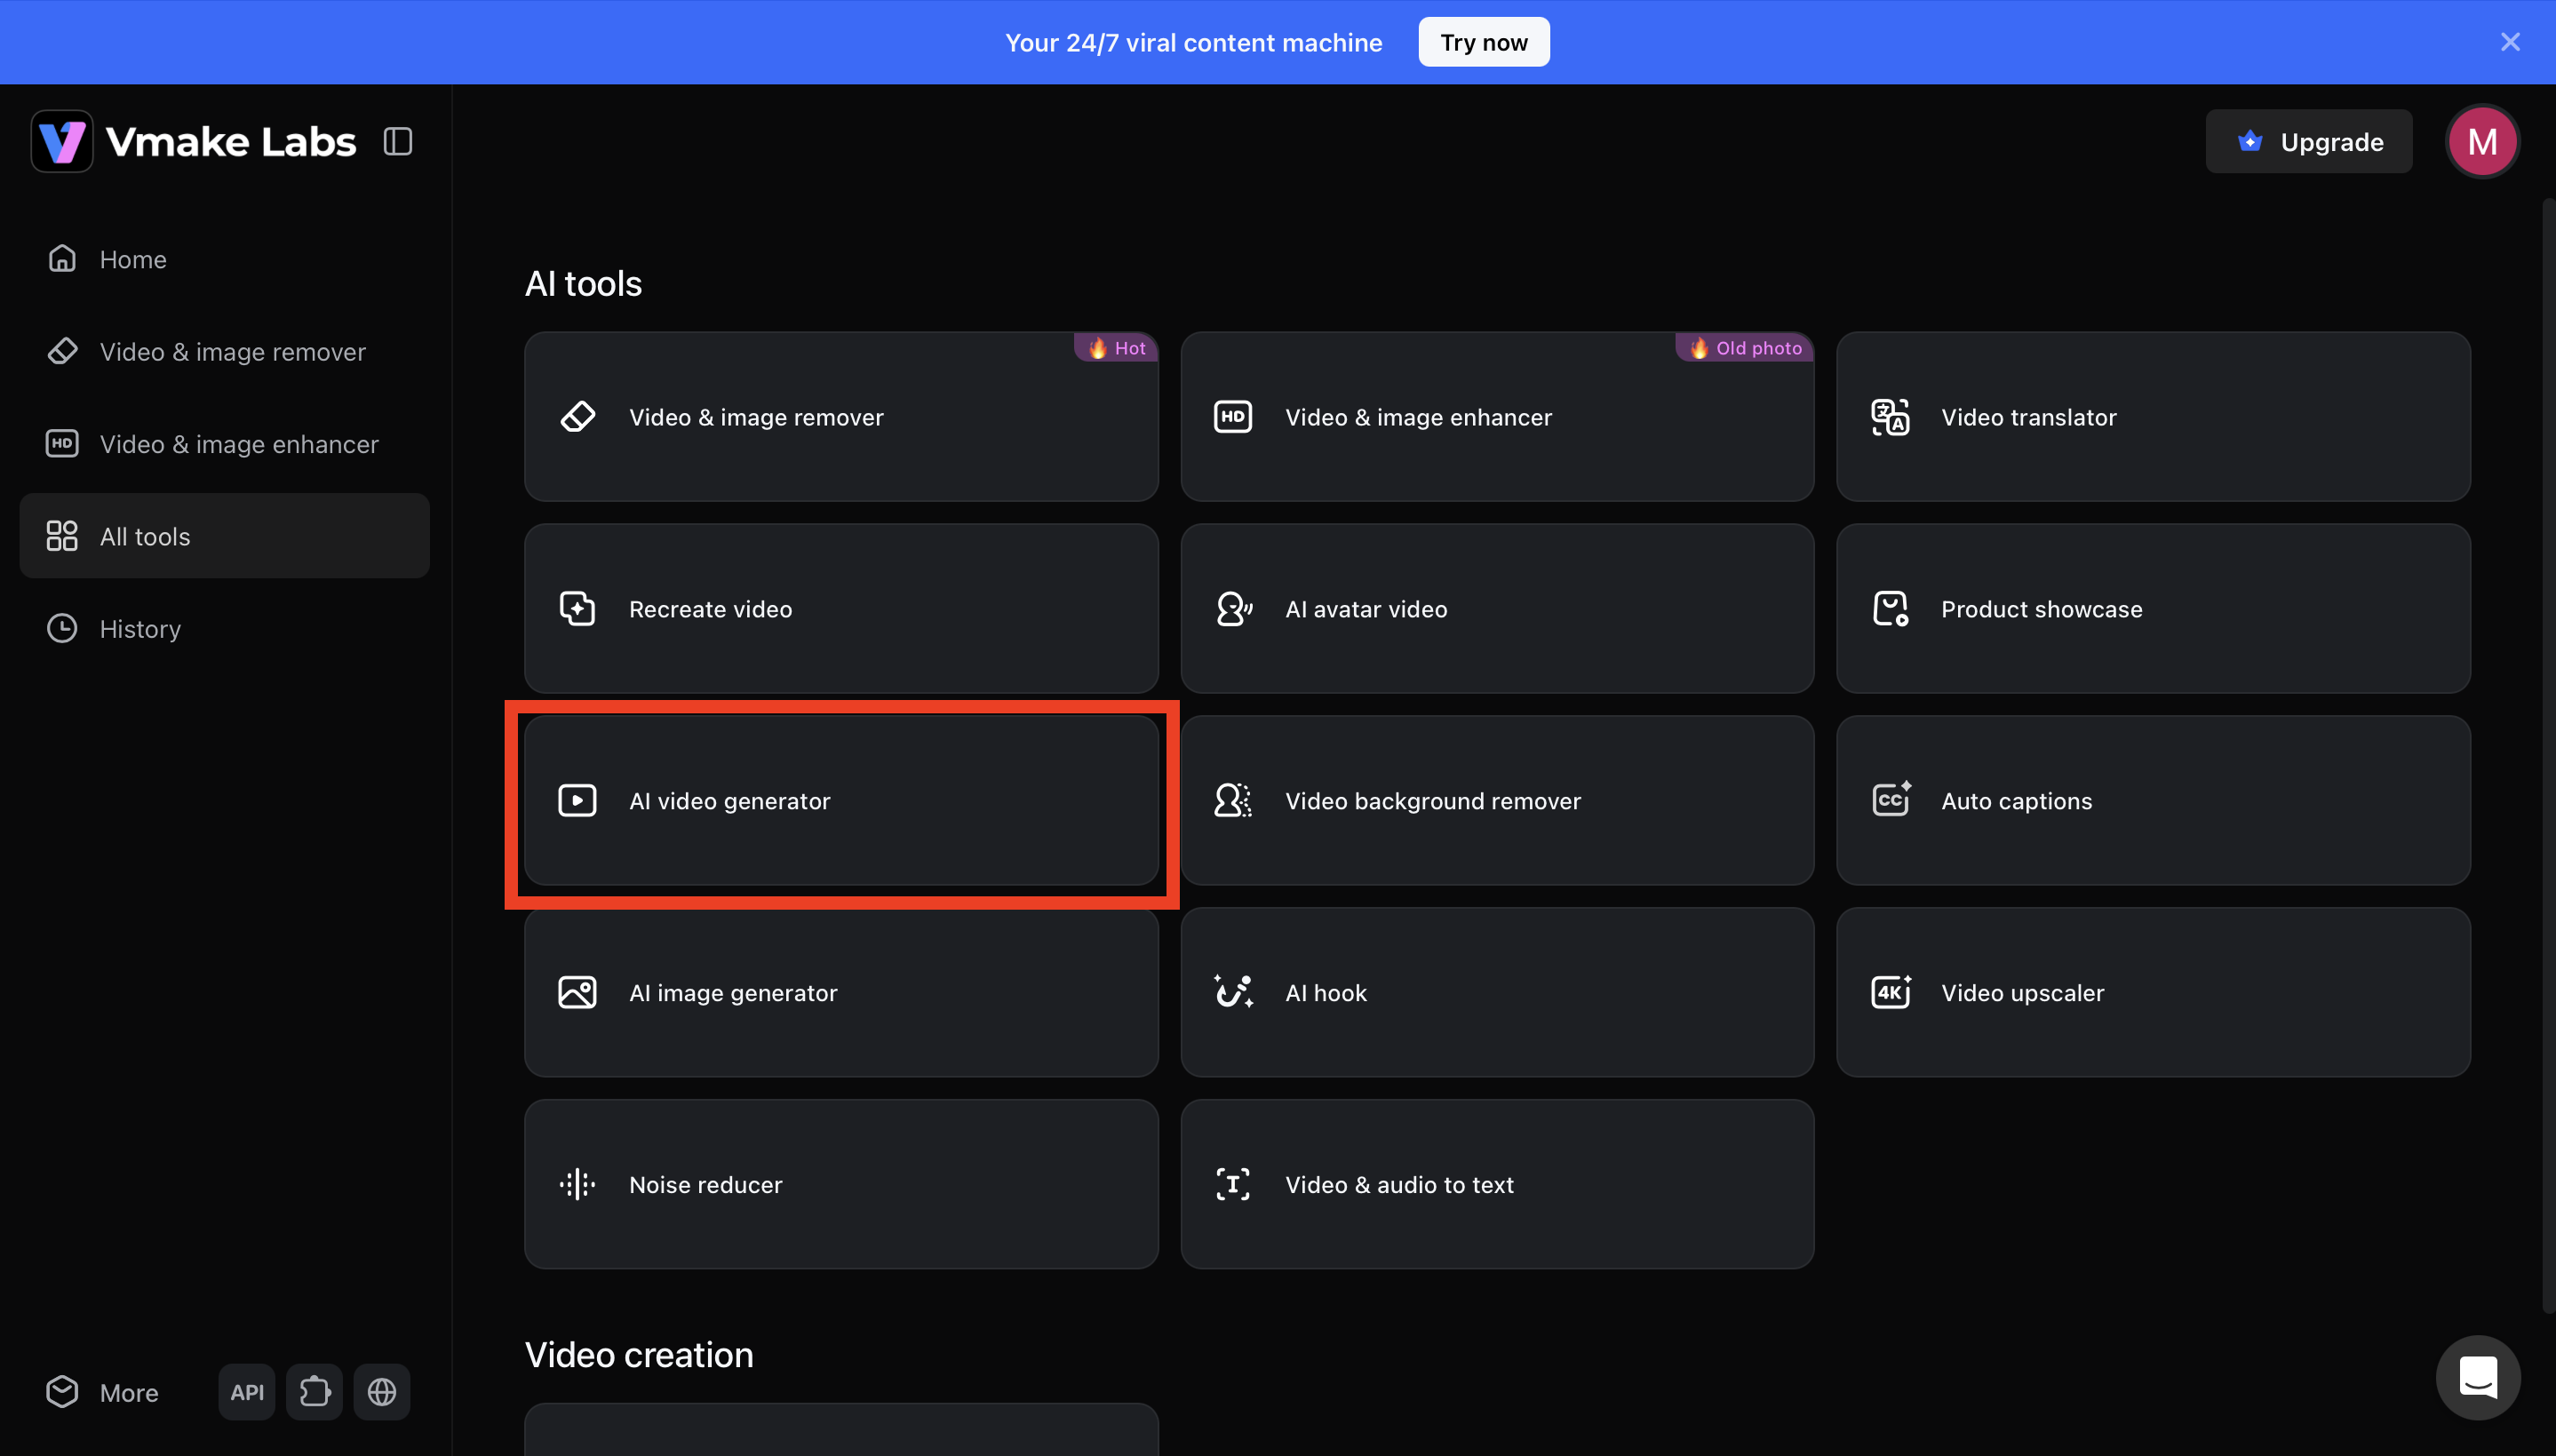Open the Video background remover card
2556x1456 pixels.
point(1497,801)
